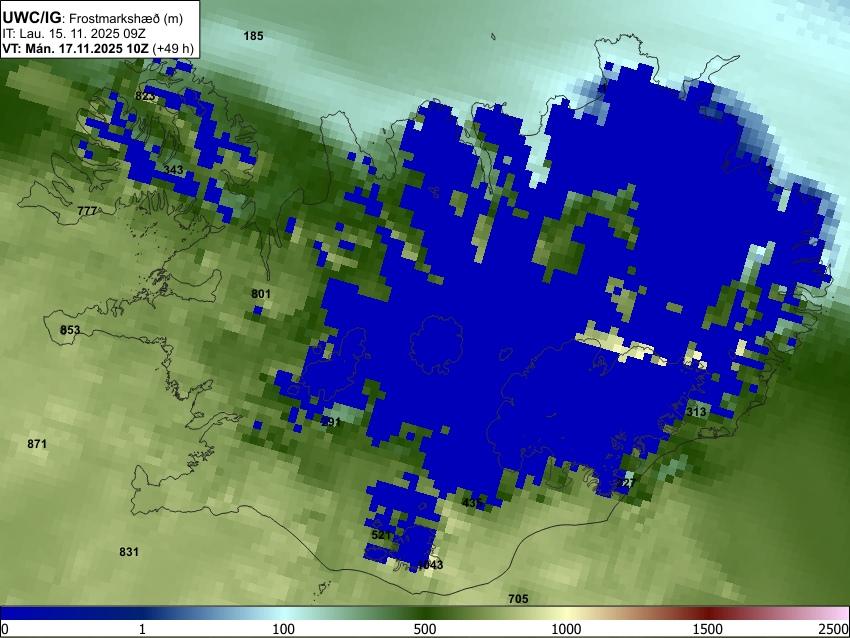Click the map value 705
This screenshot has width=850, height=638.
tap(518, 599)
